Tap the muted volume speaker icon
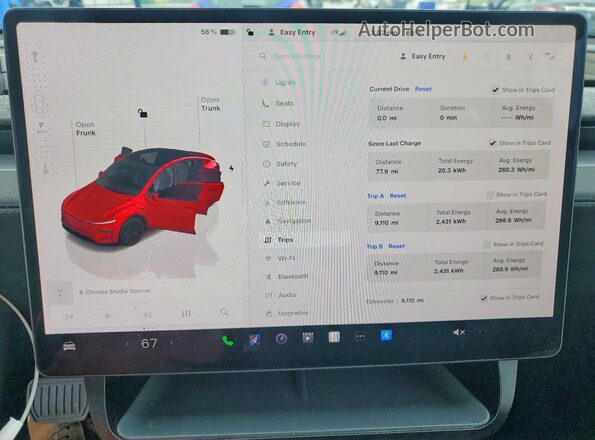The height and width of the screenshot is (440, 595). coord(459,332)
